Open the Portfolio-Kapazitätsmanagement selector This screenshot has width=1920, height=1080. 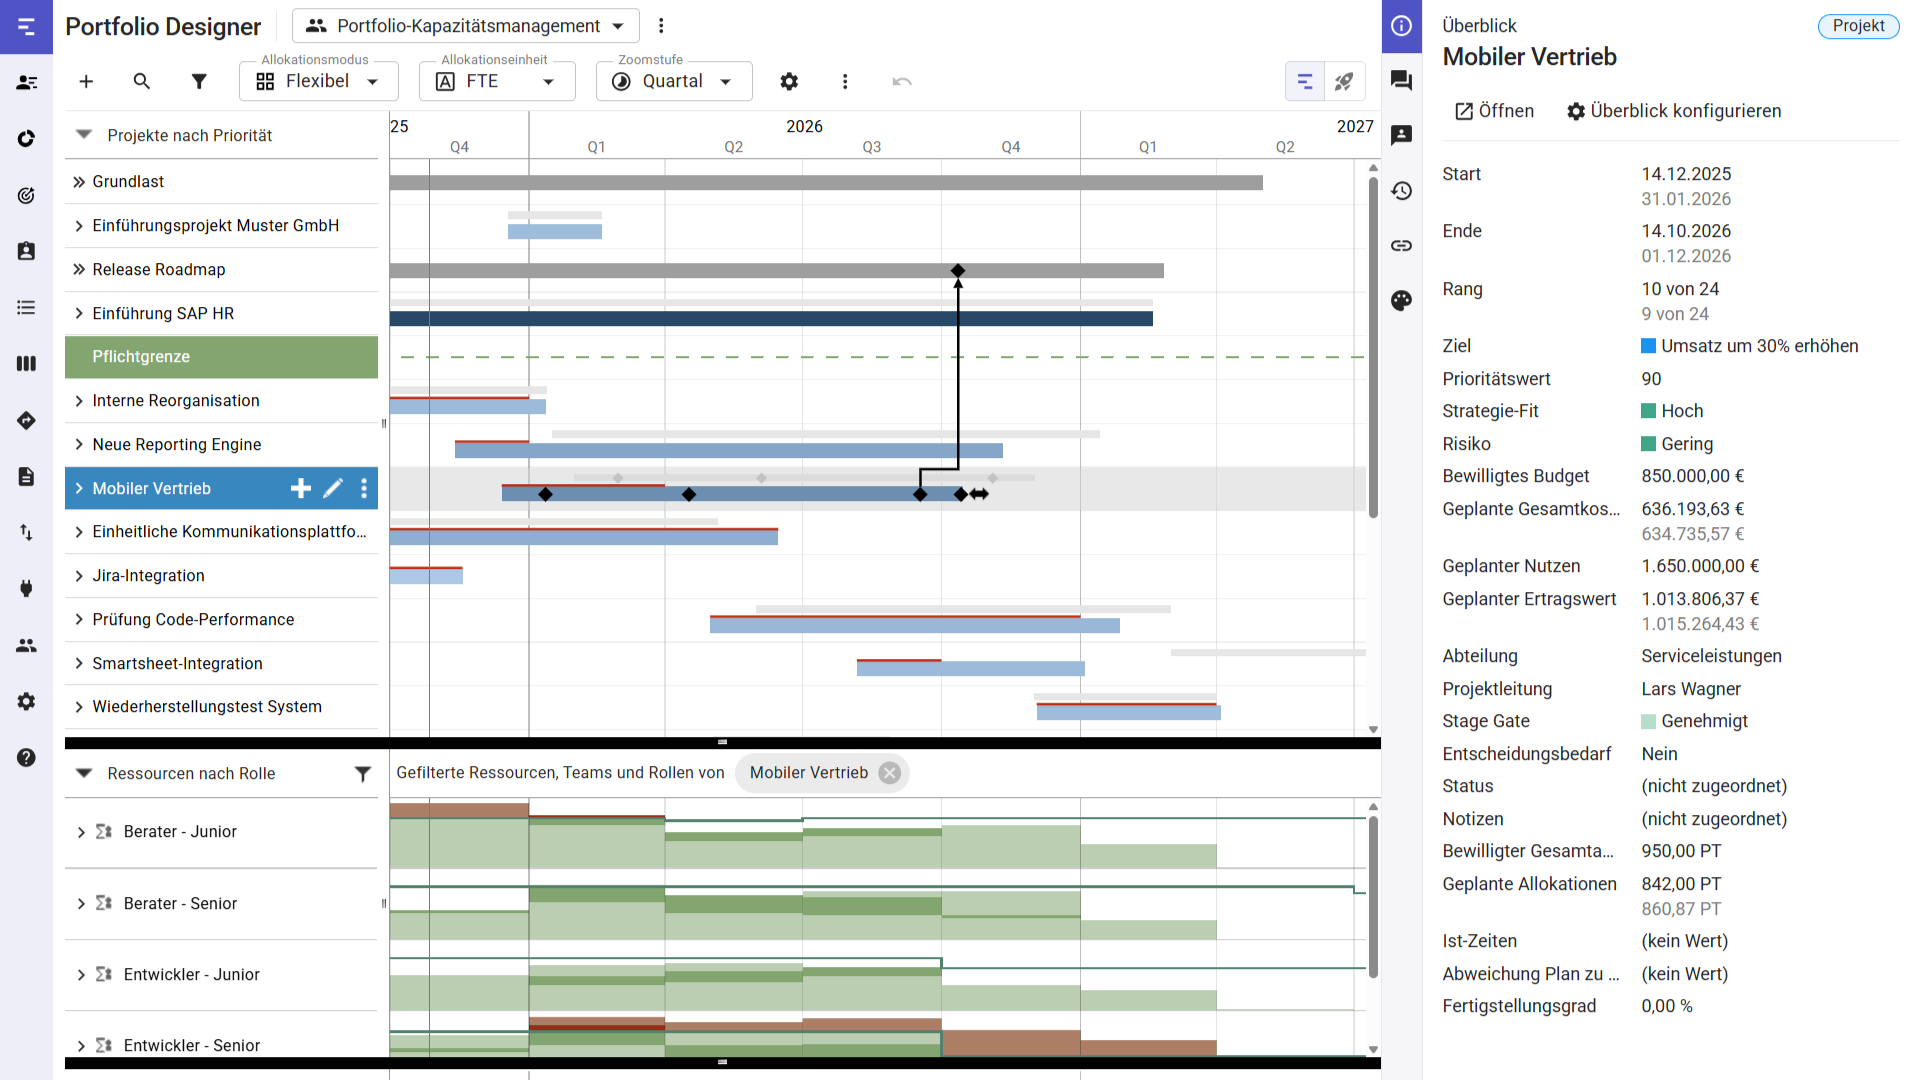point(466,26)
